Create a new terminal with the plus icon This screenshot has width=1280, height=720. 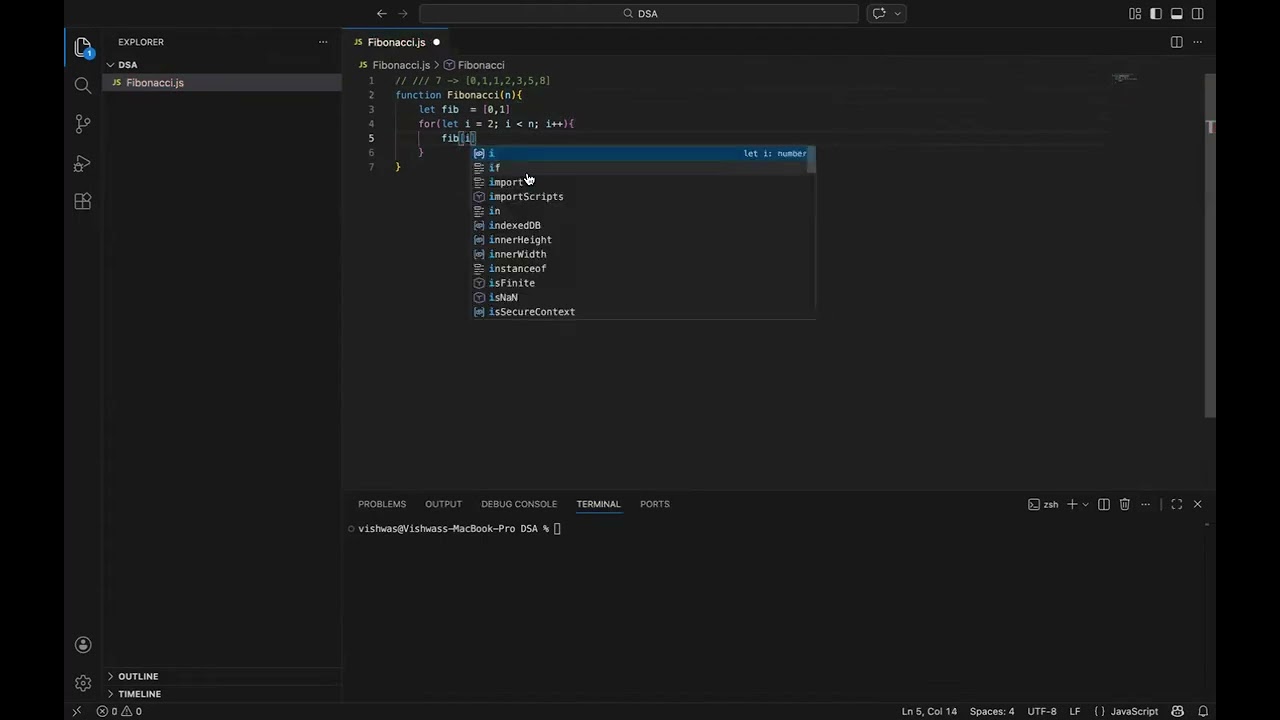tap(1072, 504)
